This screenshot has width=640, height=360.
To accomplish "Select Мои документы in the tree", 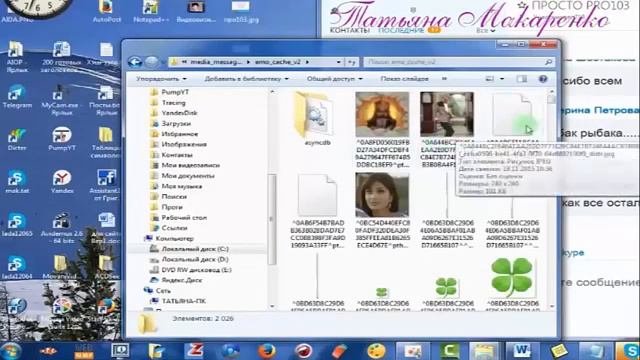I will (x=188, y=176).
